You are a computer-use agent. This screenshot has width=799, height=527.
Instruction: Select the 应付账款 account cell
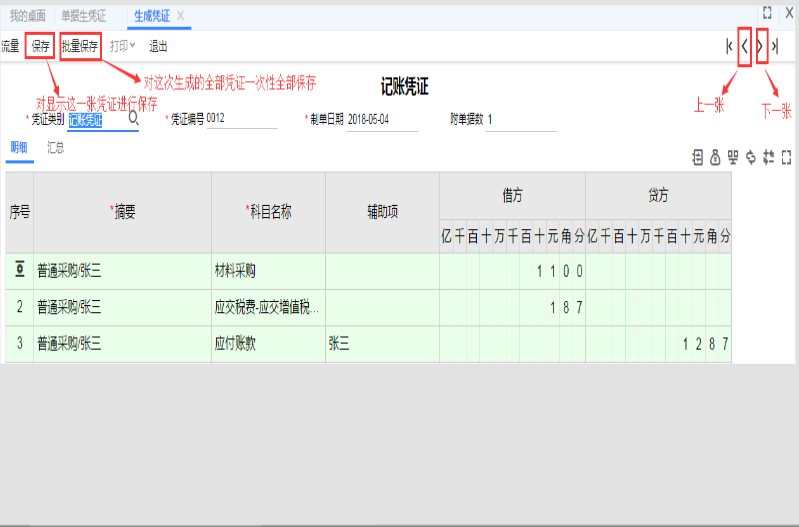pos(267,344)
